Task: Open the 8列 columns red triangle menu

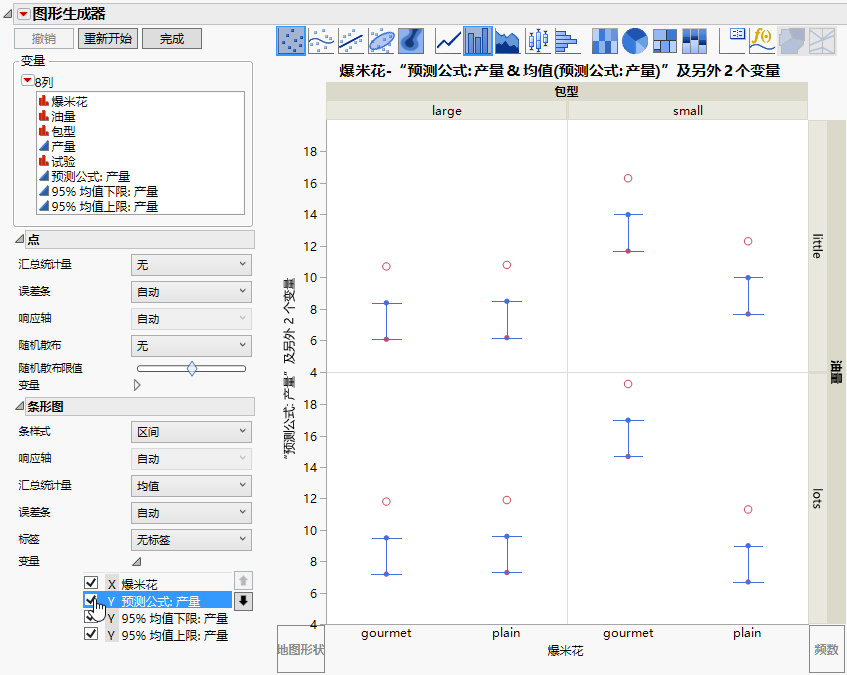Action: (x=27, y=80)
